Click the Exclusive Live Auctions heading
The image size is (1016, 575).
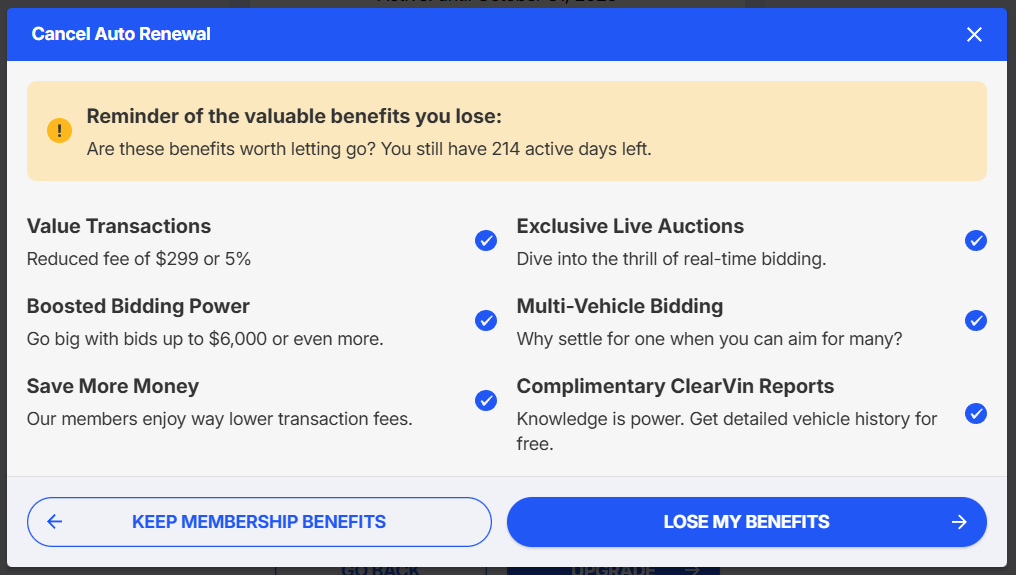pos(630,226)
